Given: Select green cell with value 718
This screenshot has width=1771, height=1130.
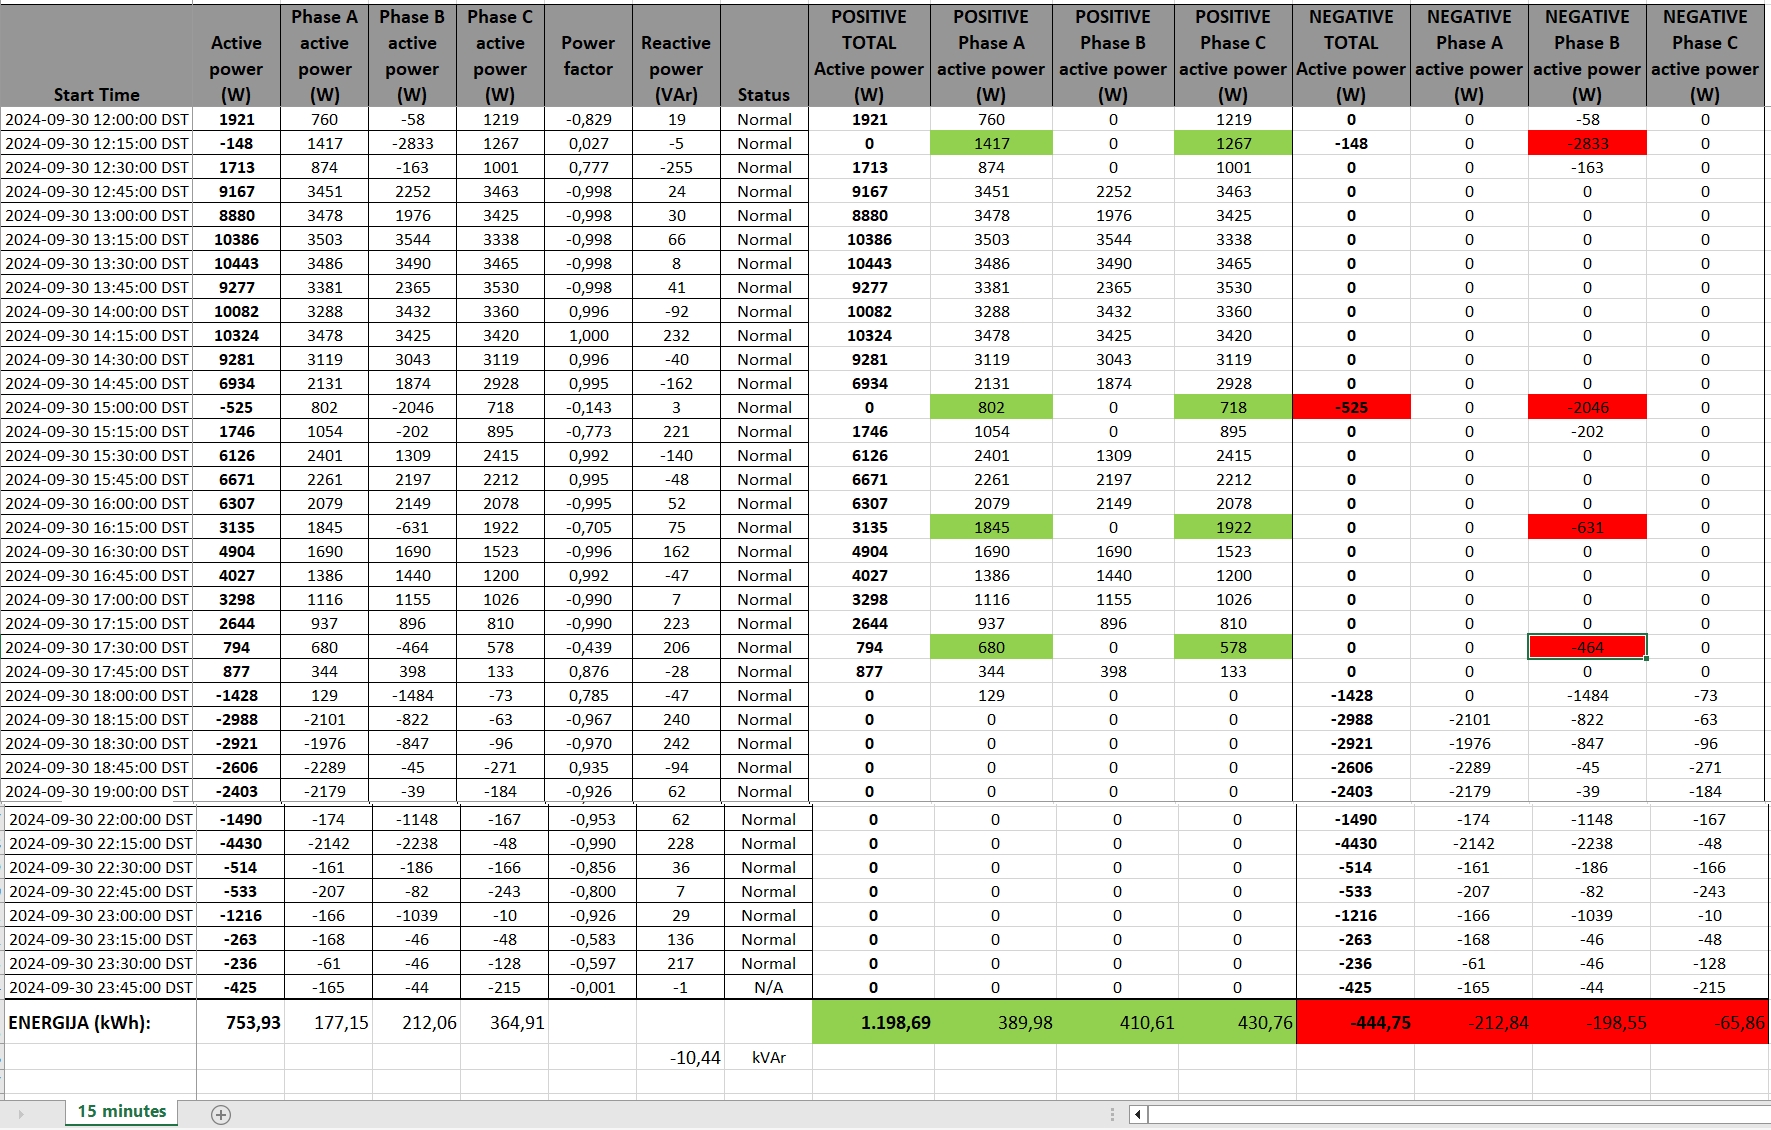Looking at the screenshot, I should [1233, 407].
